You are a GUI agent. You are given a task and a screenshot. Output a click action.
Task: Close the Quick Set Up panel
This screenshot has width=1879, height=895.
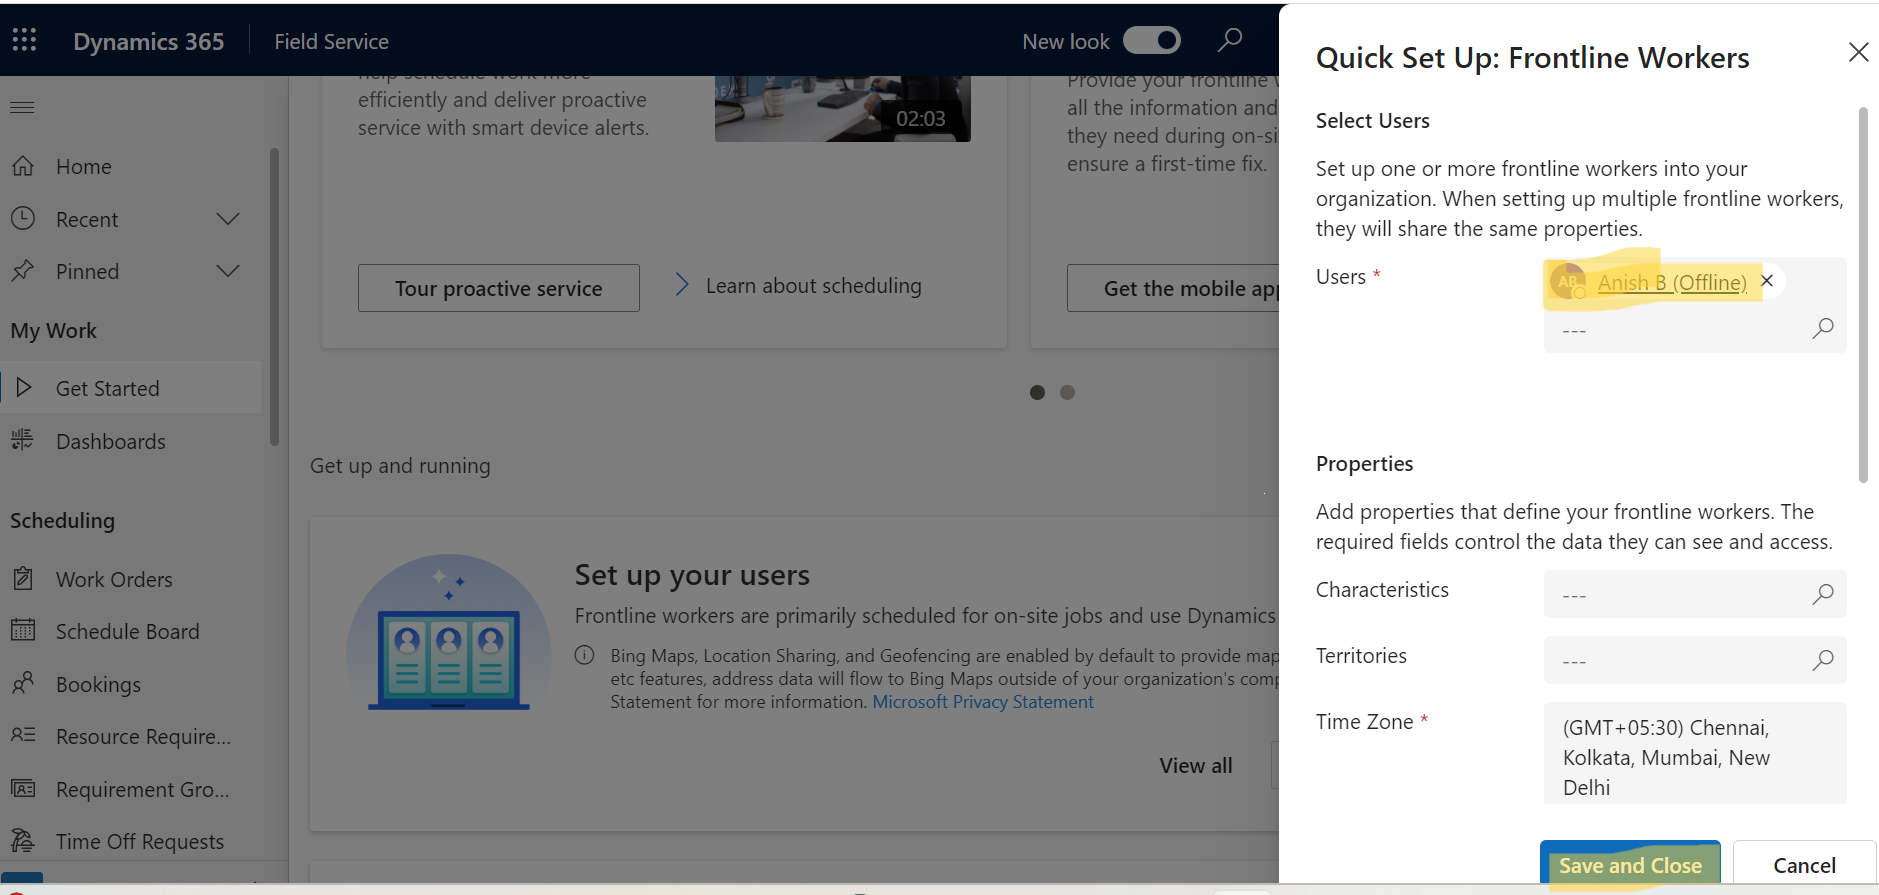point(1858,52)
